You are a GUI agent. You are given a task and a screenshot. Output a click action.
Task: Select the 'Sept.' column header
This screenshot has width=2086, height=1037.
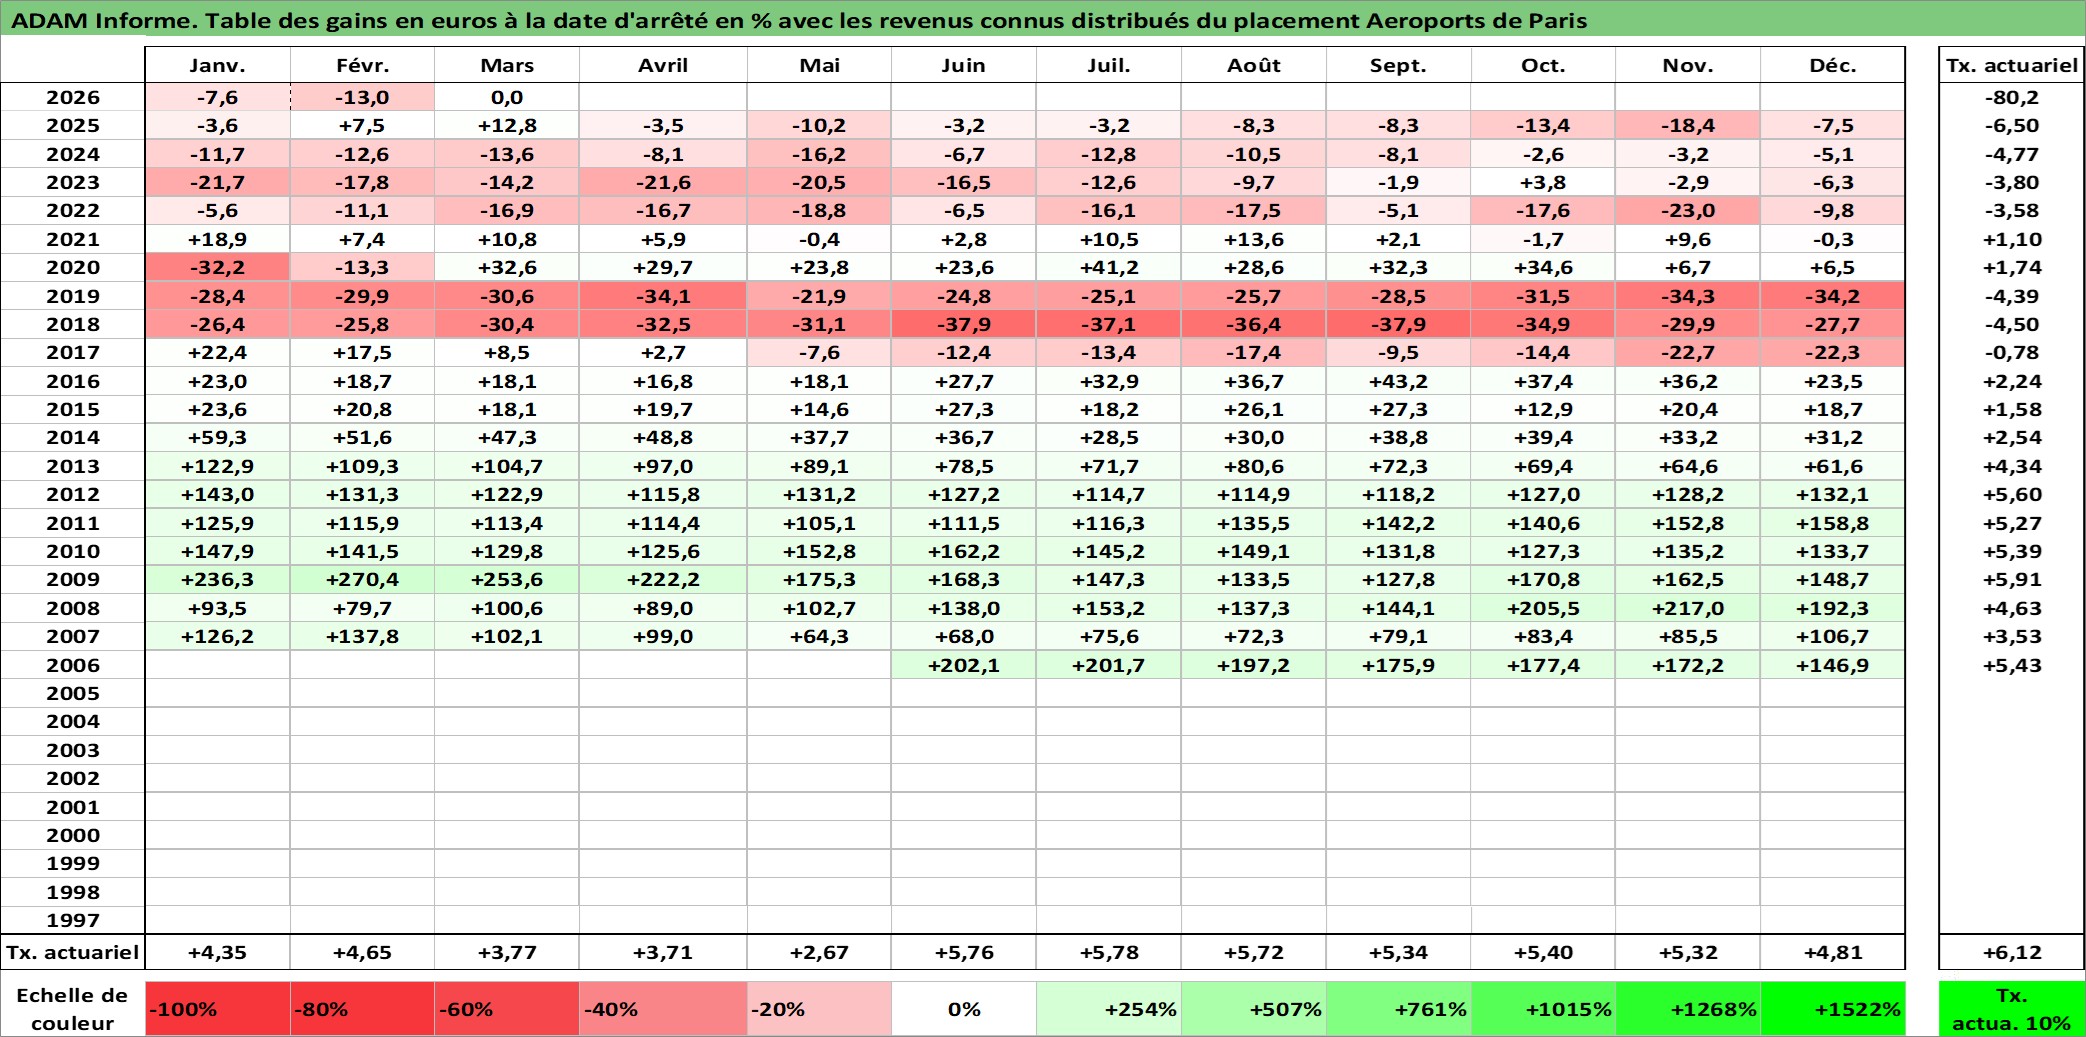click(1398, 65)
